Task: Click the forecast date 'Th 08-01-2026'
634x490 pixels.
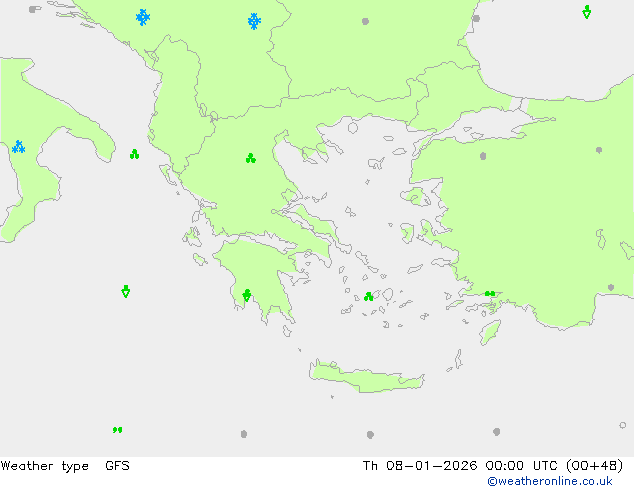Action: pos(420,466)
